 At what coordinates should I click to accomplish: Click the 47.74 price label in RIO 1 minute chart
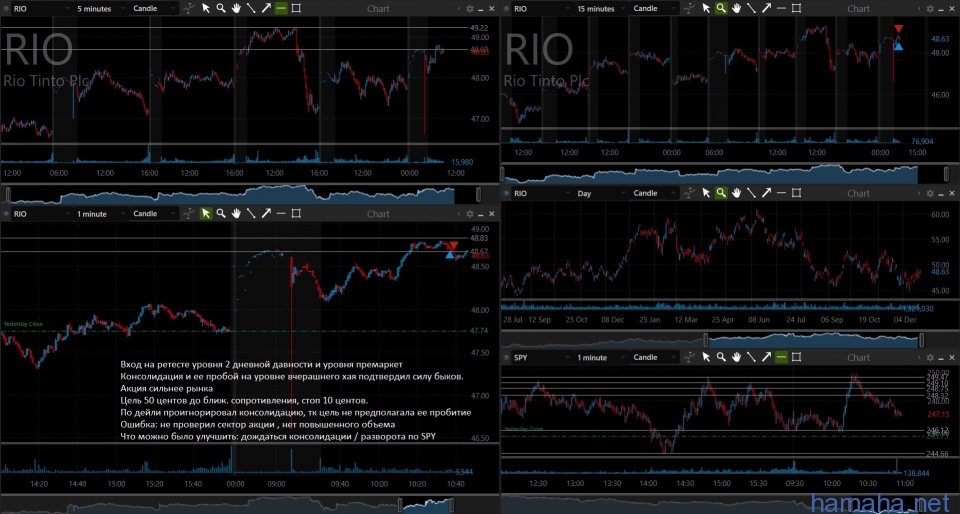(x=479, y=330)
